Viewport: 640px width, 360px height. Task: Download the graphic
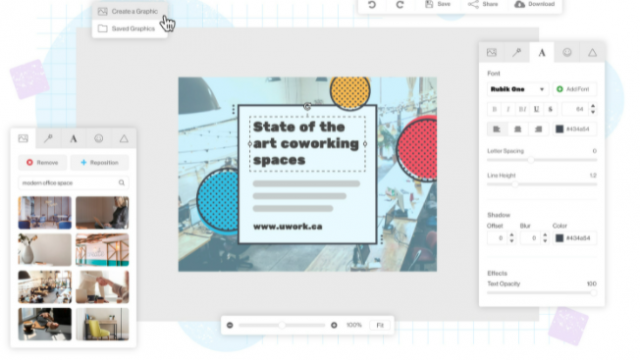(x=534, y=4)
